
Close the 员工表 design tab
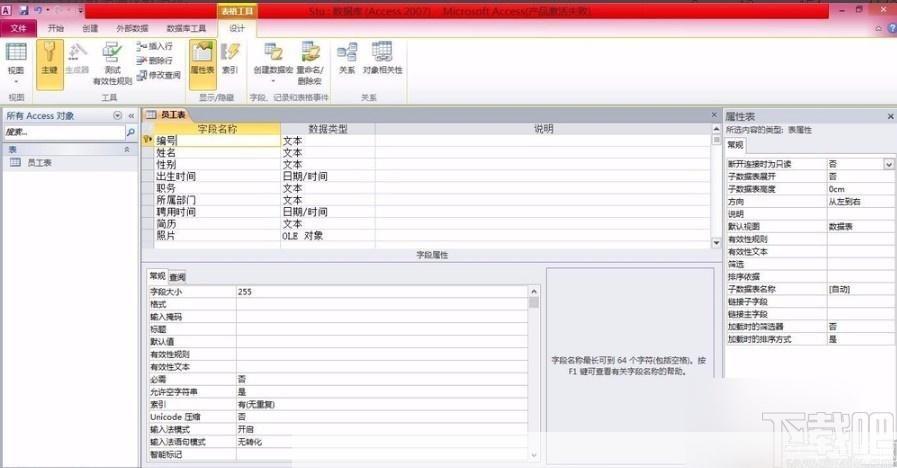click(714, 115)
